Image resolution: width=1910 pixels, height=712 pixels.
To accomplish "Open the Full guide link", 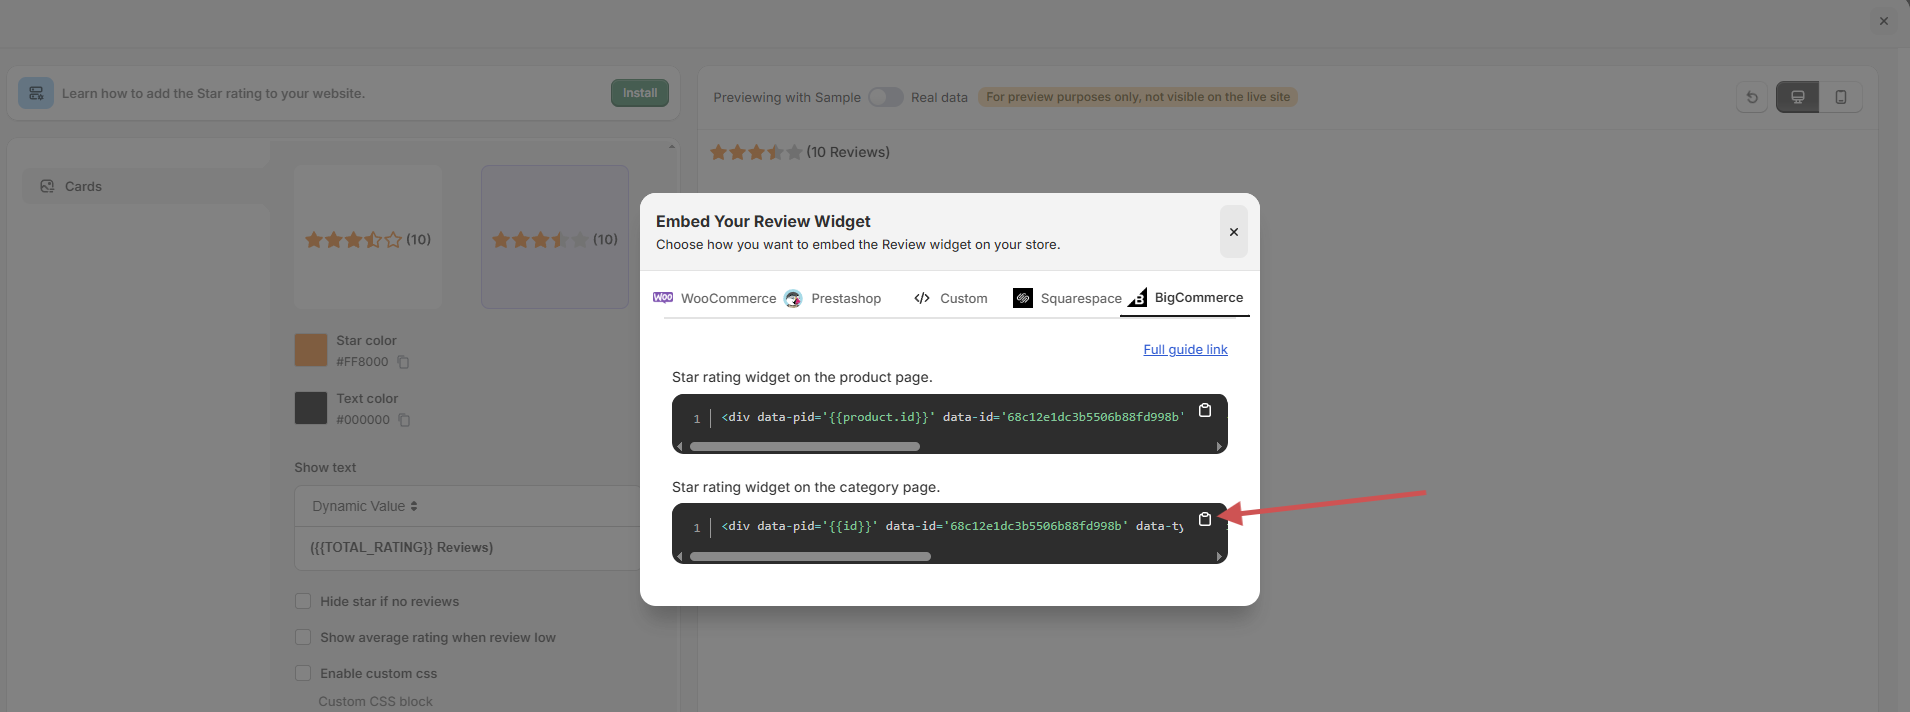I will [1185, 349].
